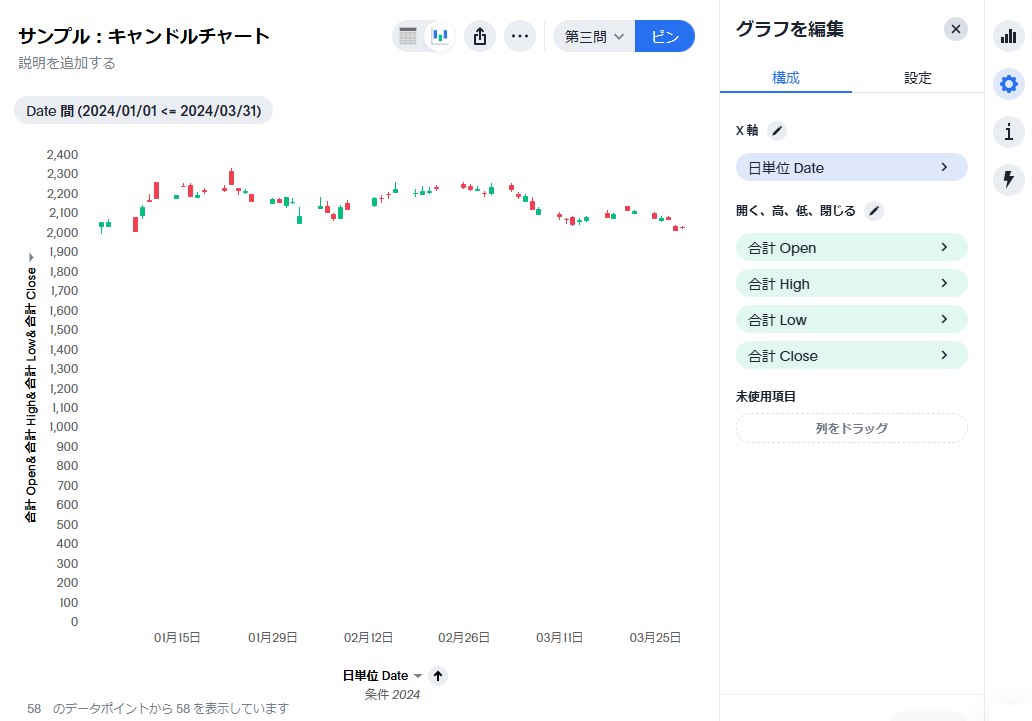
Task: Edit X軸 with the pencil icon
Action: click(777, 131)
